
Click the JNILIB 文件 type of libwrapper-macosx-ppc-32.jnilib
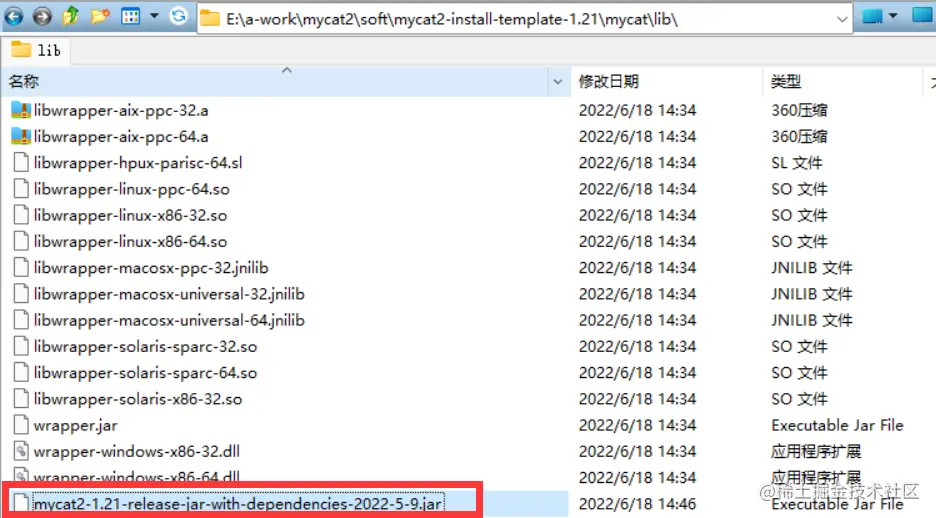point(811,268)
